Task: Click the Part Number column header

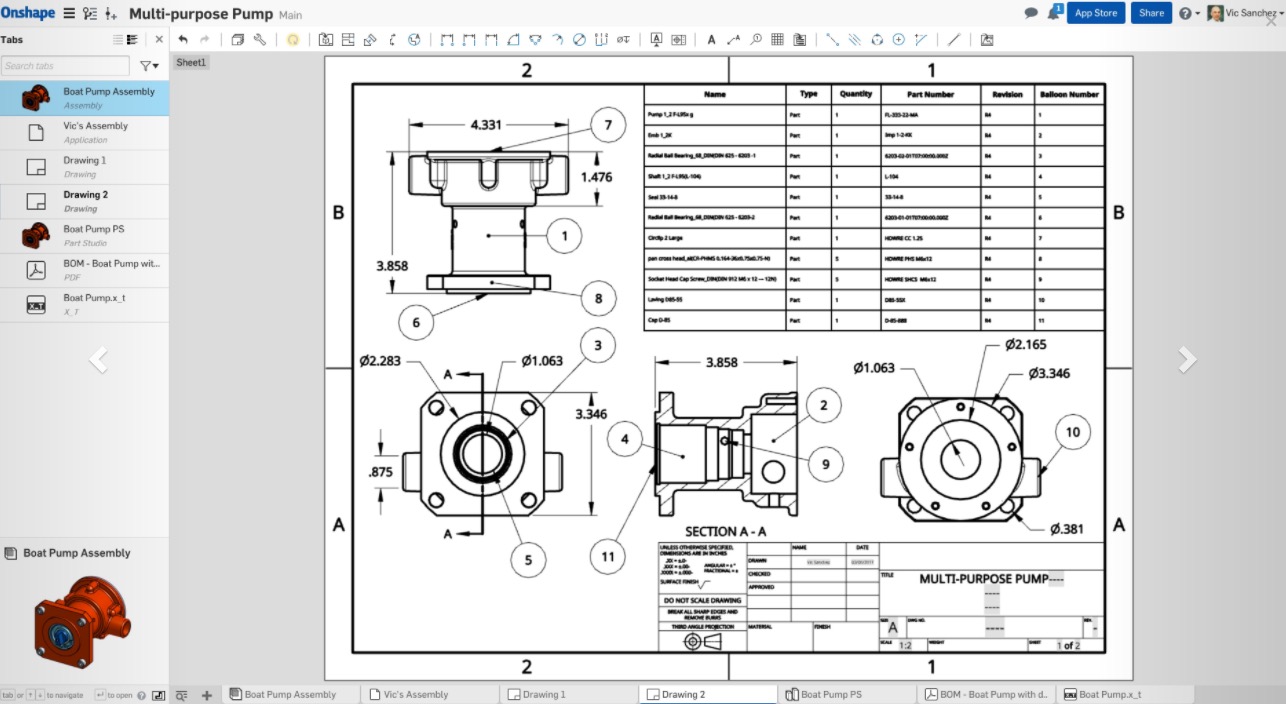Action: click(x=930, y=94)
